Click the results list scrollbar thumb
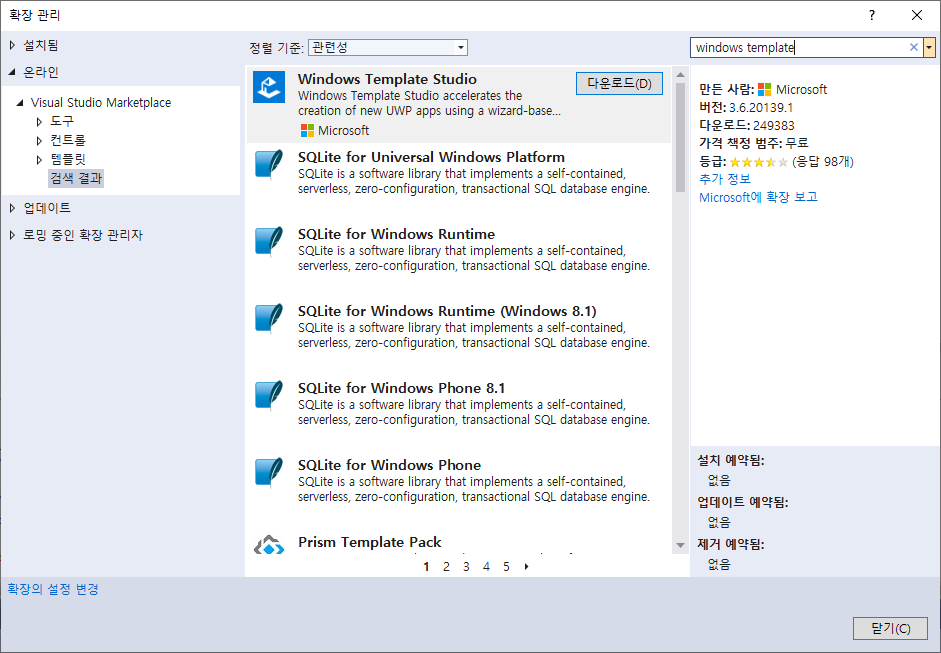The height and width of the screenshot is (653, 941). 680,137
